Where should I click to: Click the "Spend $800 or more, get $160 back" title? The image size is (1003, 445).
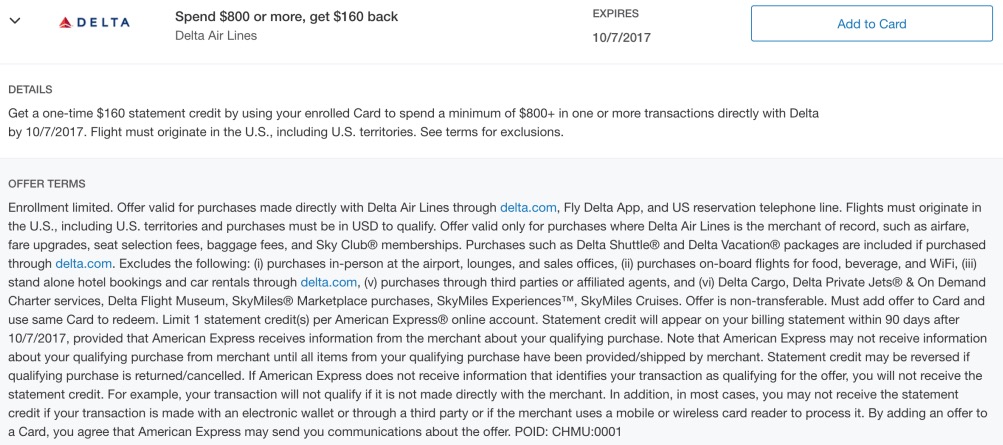pyautogui.click(x=287, y=17)
